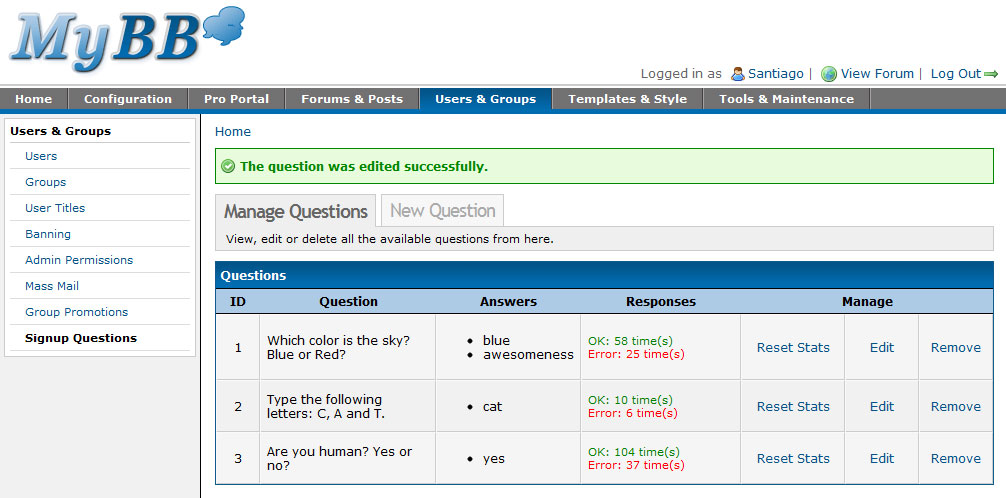Click the Home breadcrumb link
The image size is (1006, 498).
click(x=233, y=132)
